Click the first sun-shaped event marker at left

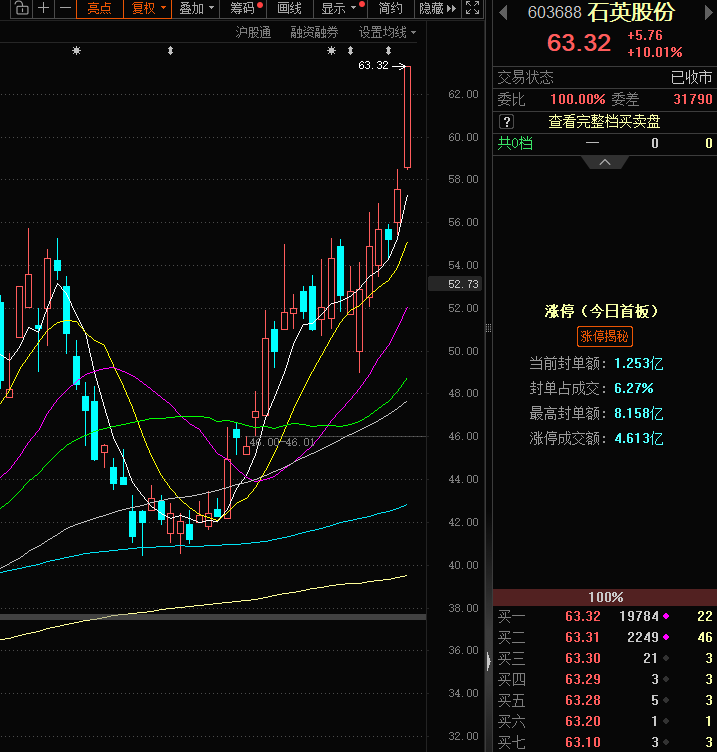pos(76,50)
